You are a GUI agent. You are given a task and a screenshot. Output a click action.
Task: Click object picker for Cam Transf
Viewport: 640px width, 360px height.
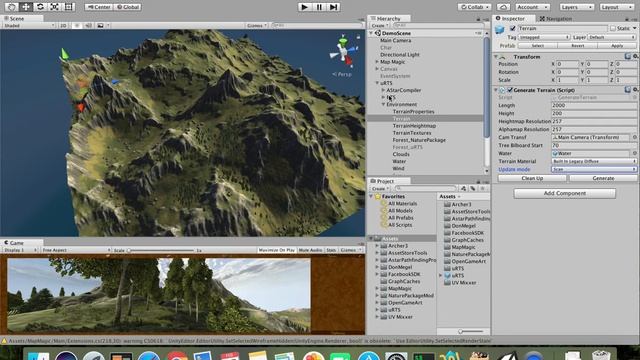[635, 138]
